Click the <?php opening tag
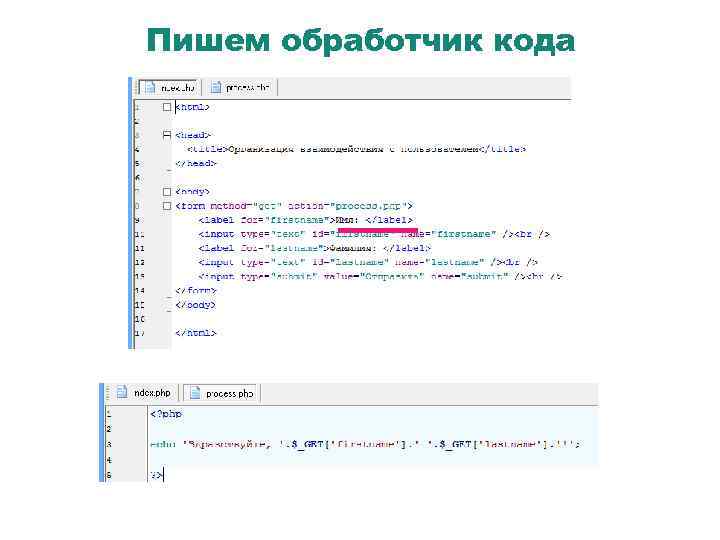The height and width of the screenshot is (540, 720). pos(166,414)
